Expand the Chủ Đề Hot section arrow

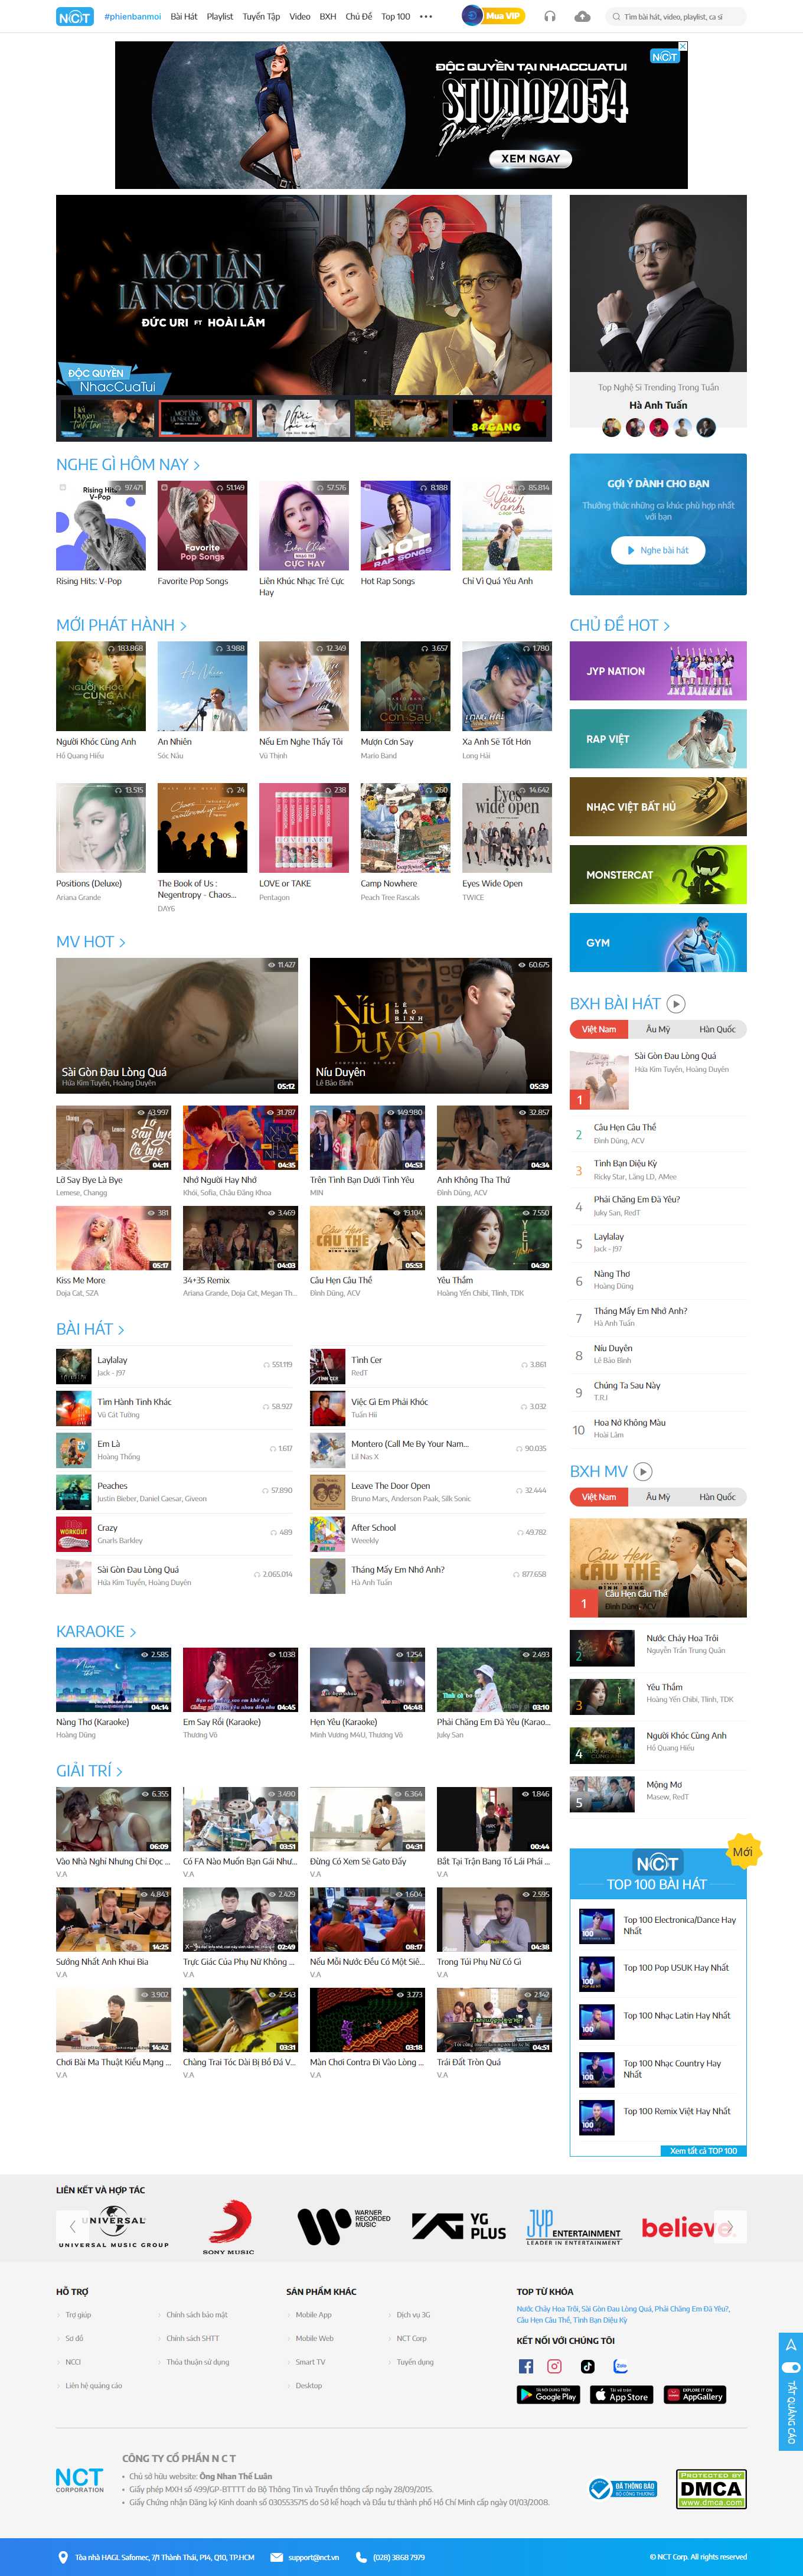click(x=667, y=625)
